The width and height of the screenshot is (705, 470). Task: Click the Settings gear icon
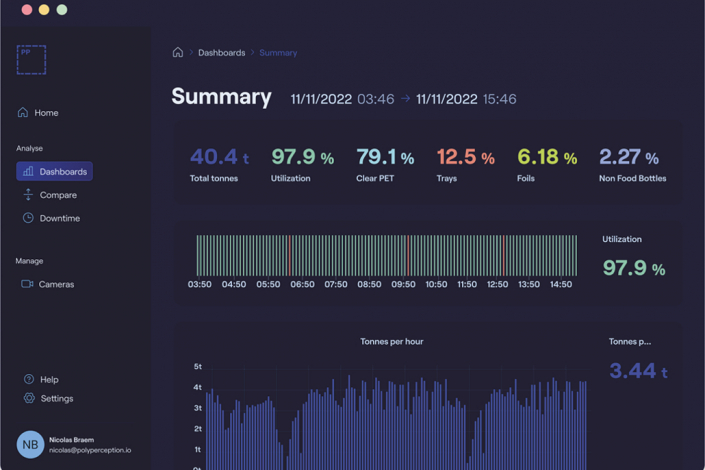point(29,398)
